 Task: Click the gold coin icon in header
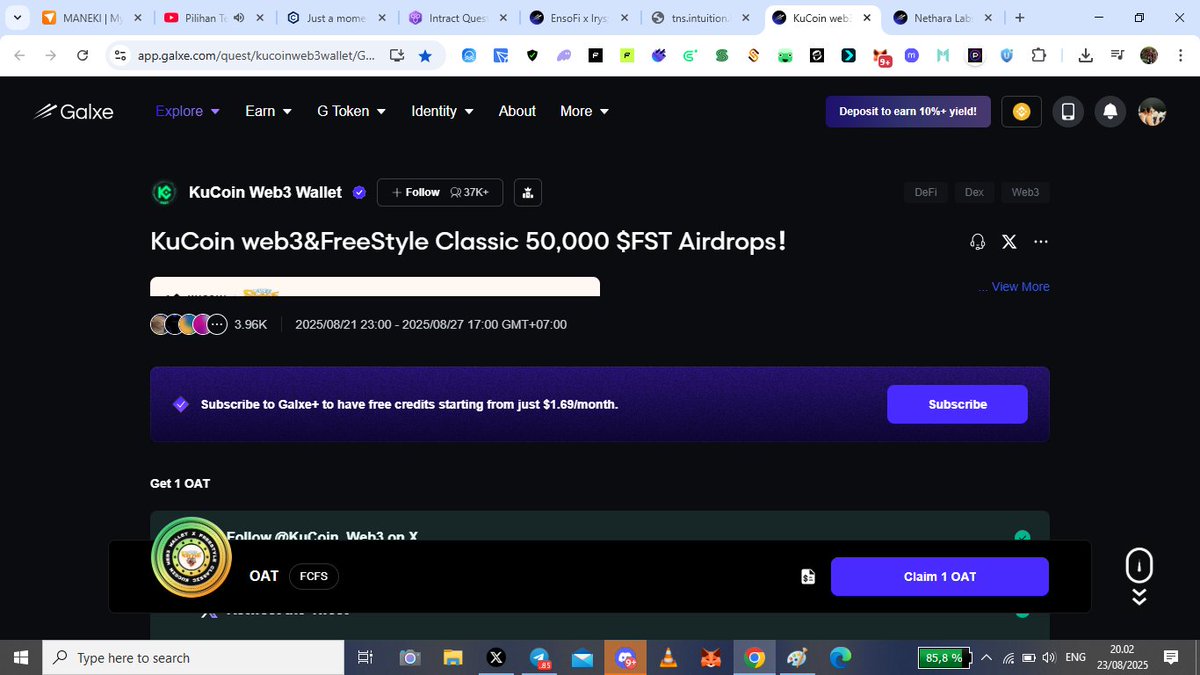1022,112
